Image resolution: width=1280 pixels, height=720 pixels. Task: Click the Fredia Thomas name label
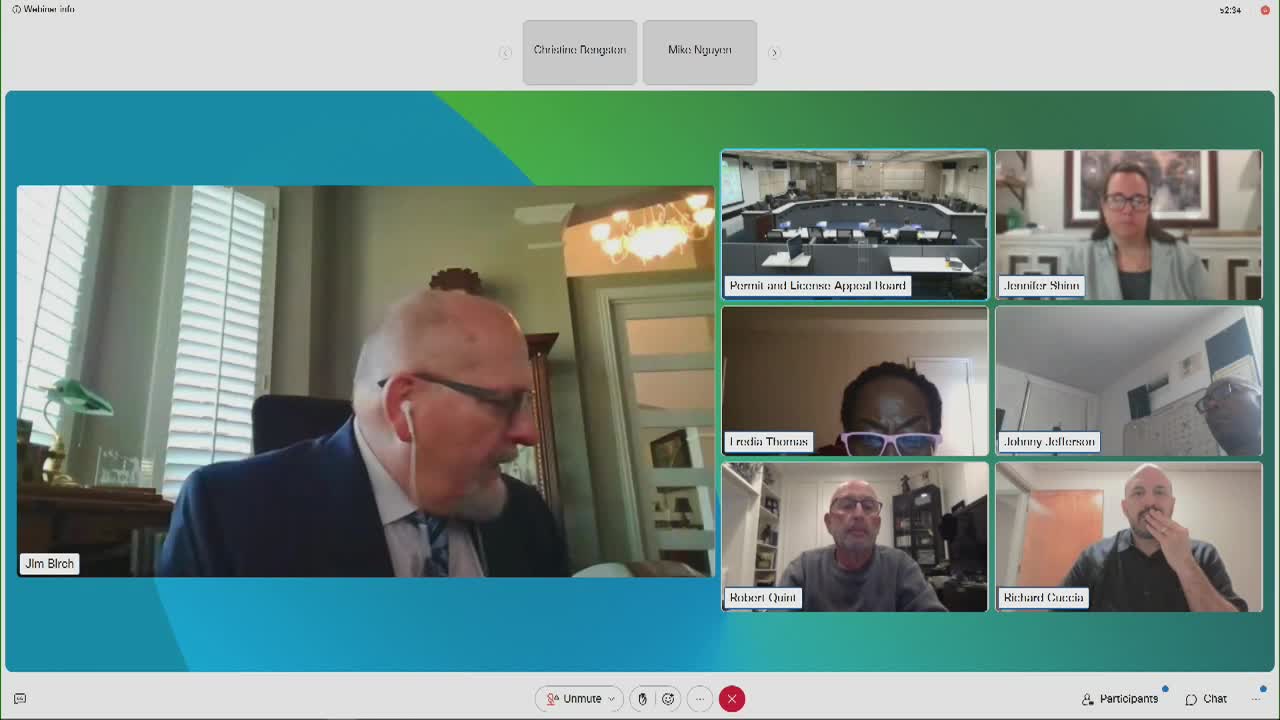coord(769,442)
